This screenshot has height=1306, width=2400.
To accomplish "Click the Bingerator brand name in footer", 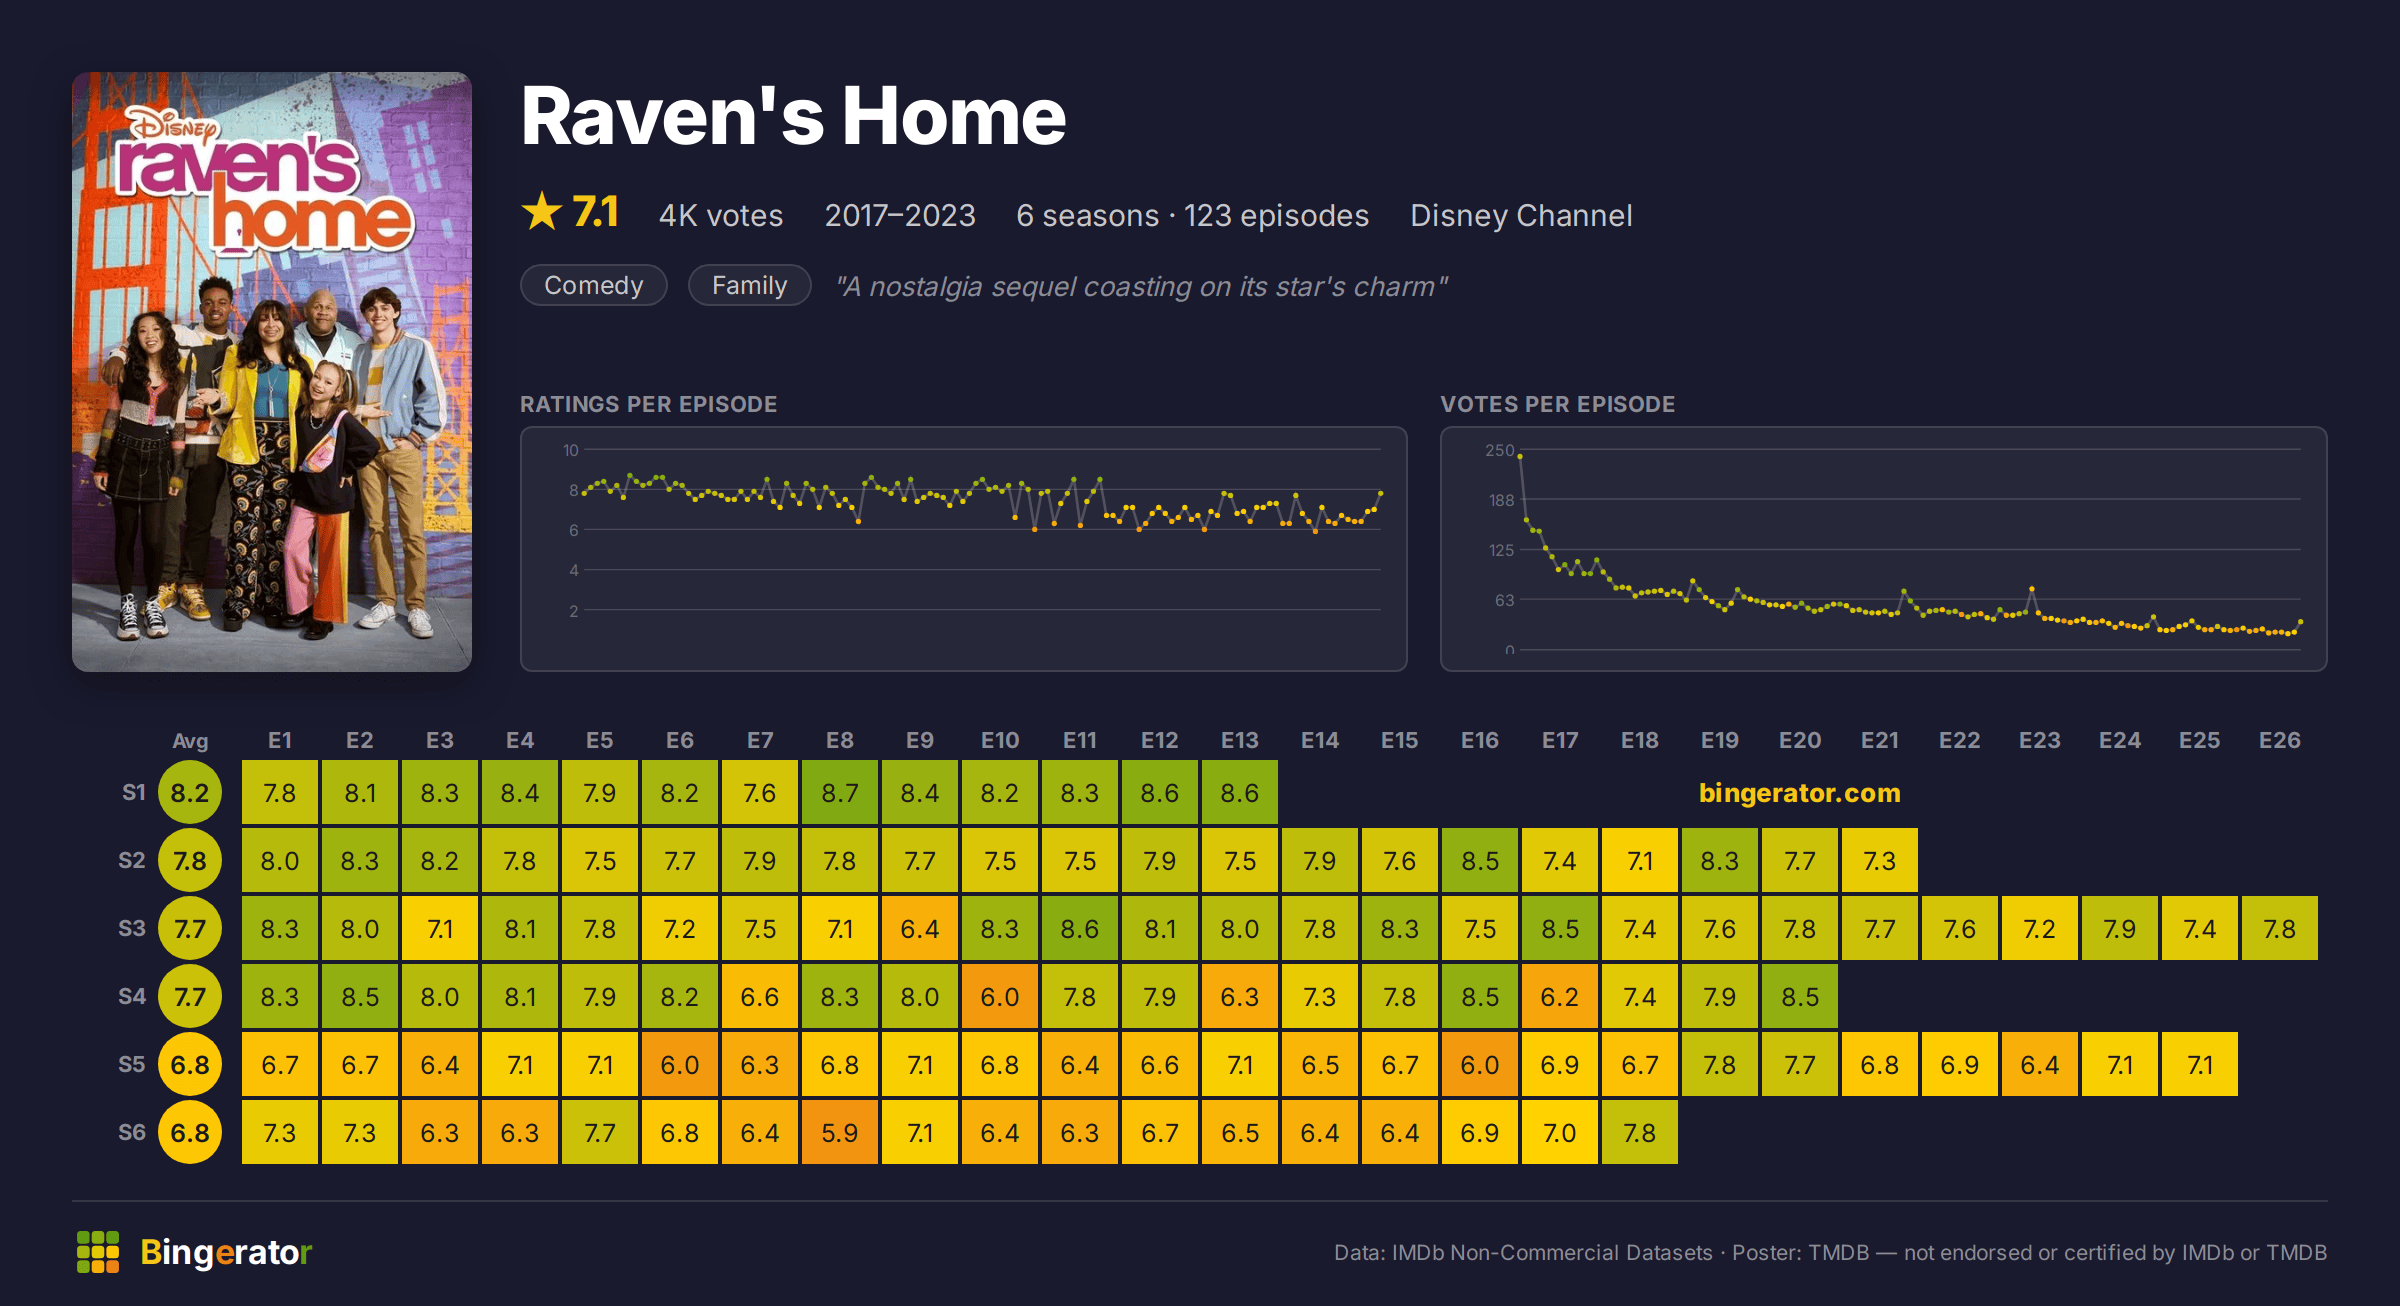I will (226, 1252).
